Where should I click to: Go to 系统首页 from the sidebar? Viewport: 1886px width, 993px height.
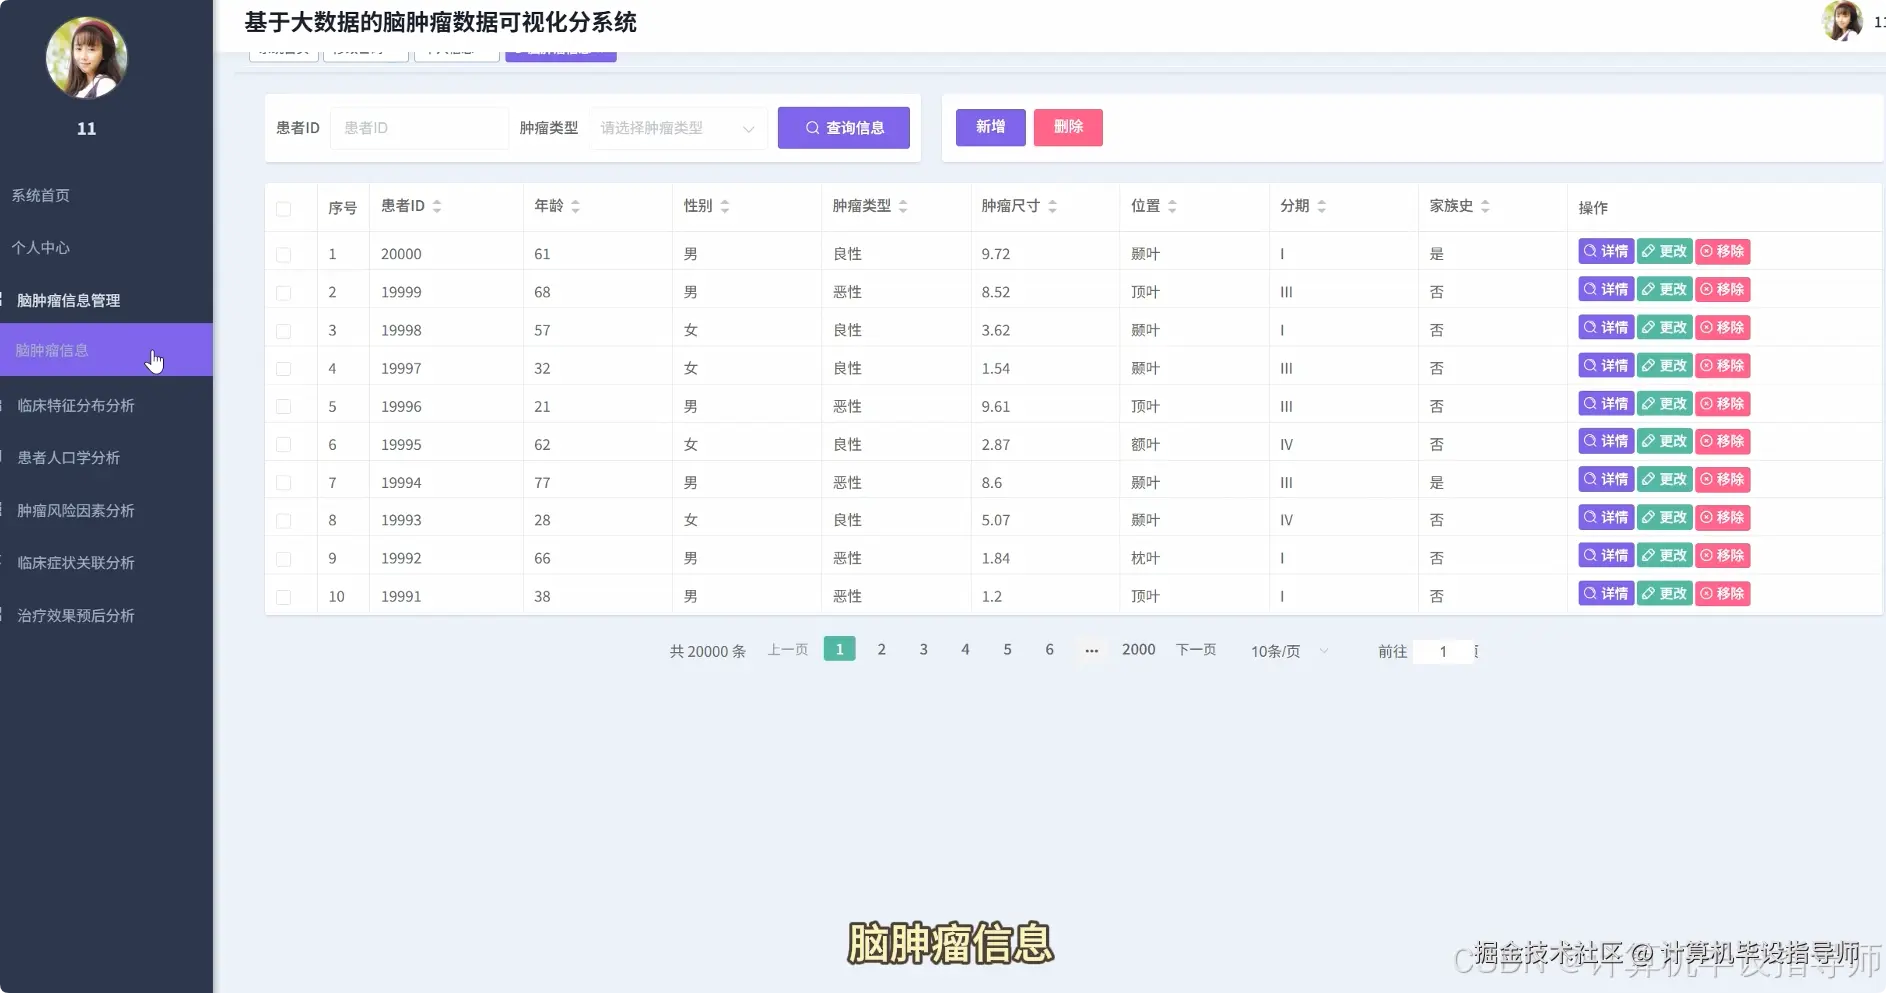[x=40, y=195]
